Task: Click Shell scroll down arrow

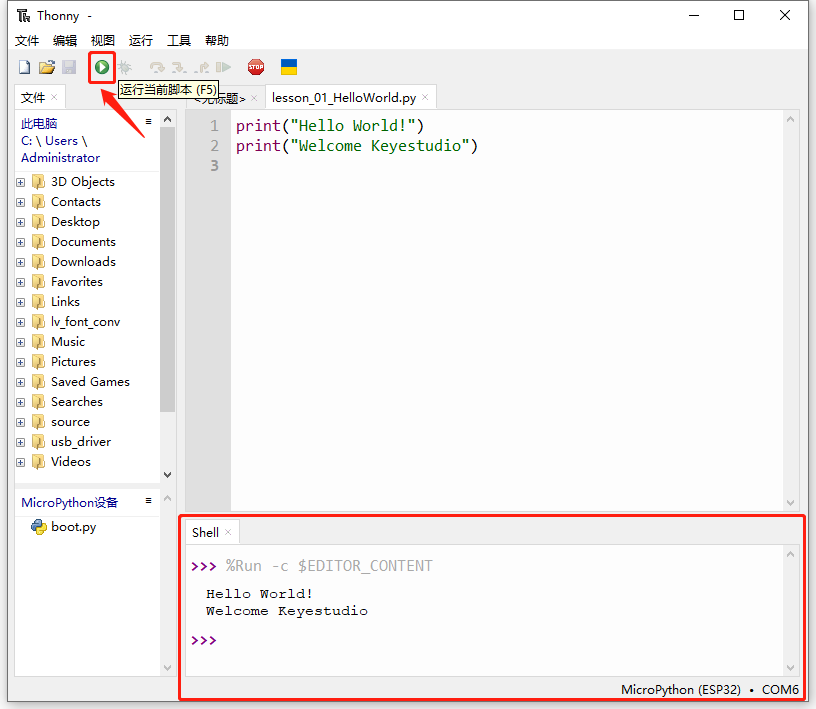Action: pyautogui.click(x=790, y=667)
